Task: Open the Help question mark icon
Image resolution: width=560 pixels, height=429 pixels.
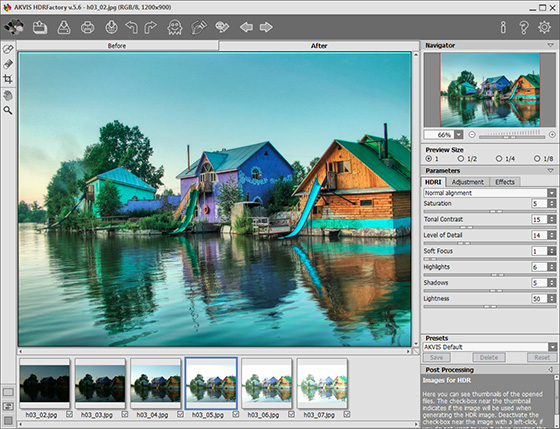Action: click(x=524, y=27)
